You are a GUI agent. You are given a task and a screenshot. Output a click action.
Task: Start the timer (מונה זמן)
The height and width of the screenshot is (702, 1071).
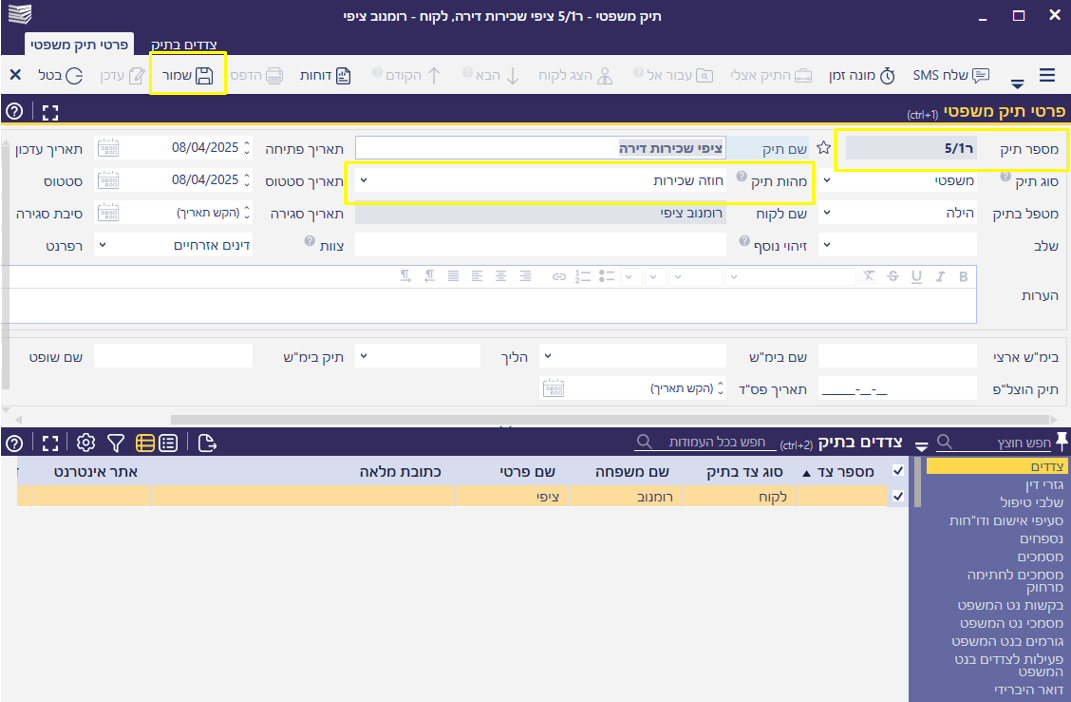862,75
